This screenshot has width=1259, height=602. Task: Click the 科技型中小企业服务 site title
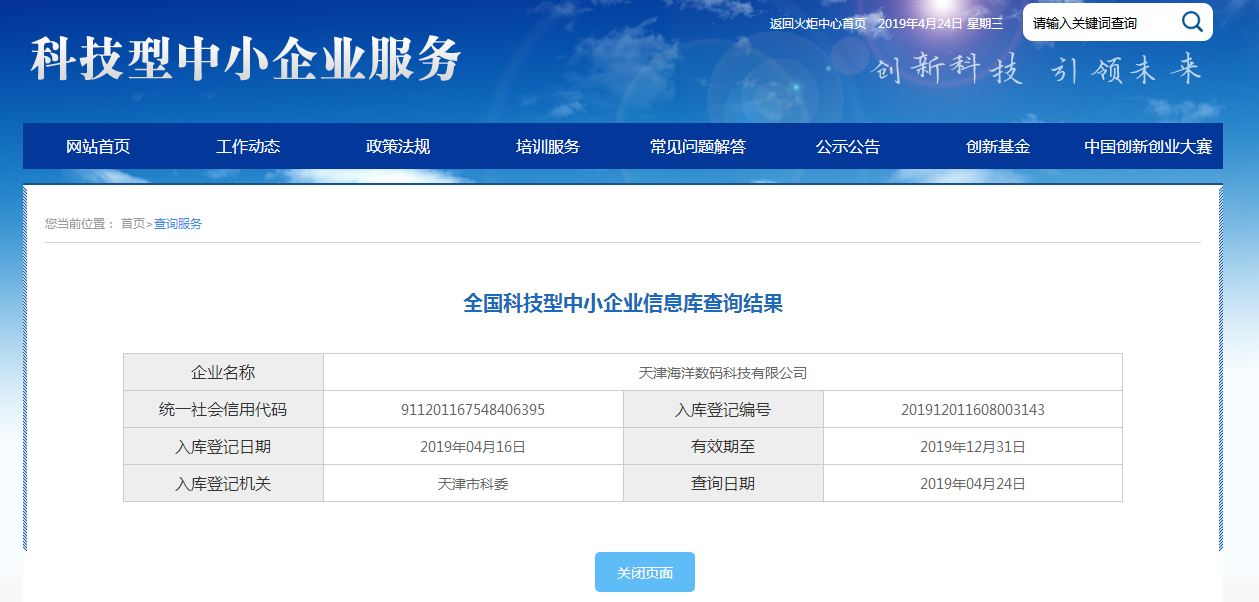pos(246,60)
